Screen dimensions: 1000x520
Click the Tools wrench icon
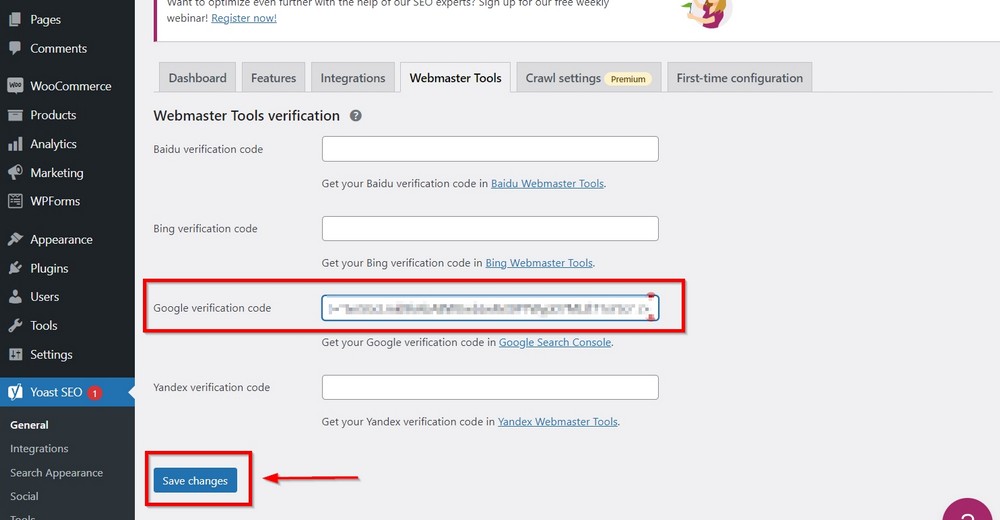(15, 325)
